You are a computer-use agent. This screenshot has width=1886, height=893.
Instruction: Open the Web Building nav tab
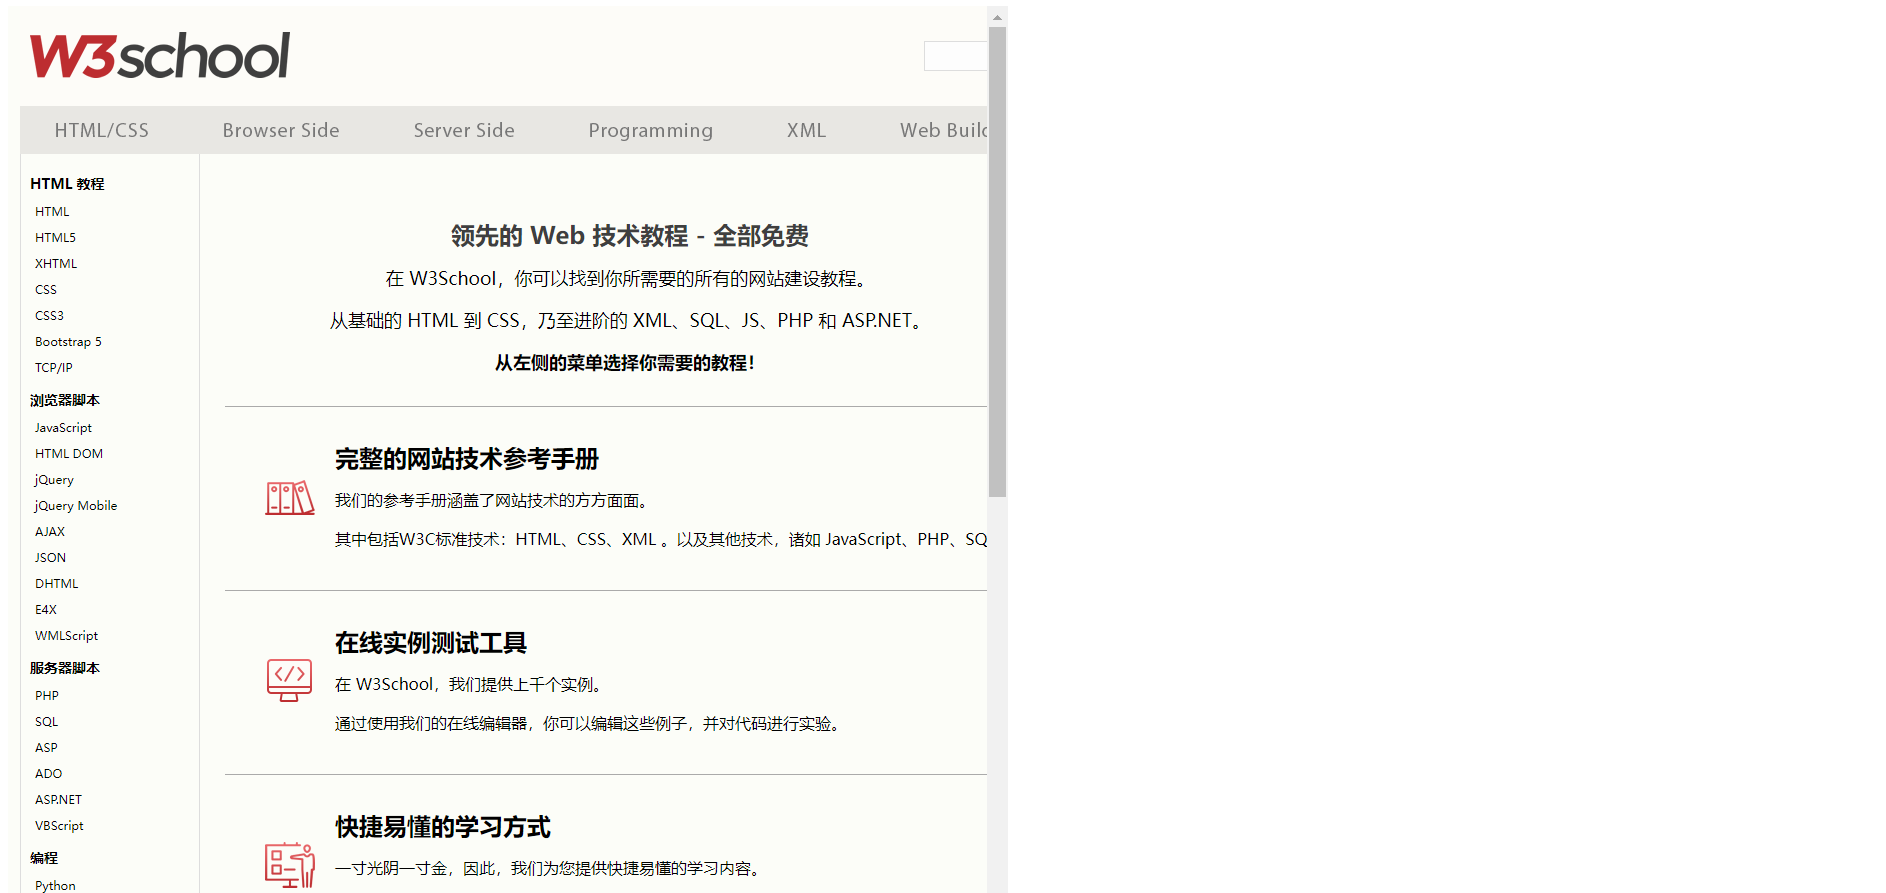(x=943, y=130)
